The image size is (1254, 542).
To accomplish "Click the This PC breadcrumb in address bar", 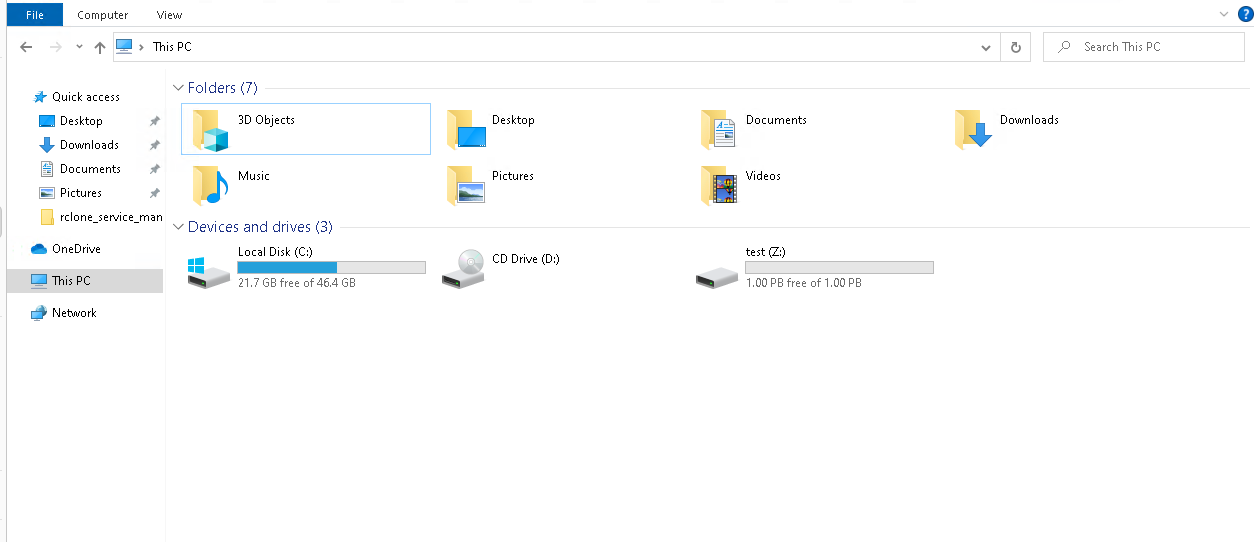I will click(172, 47).
